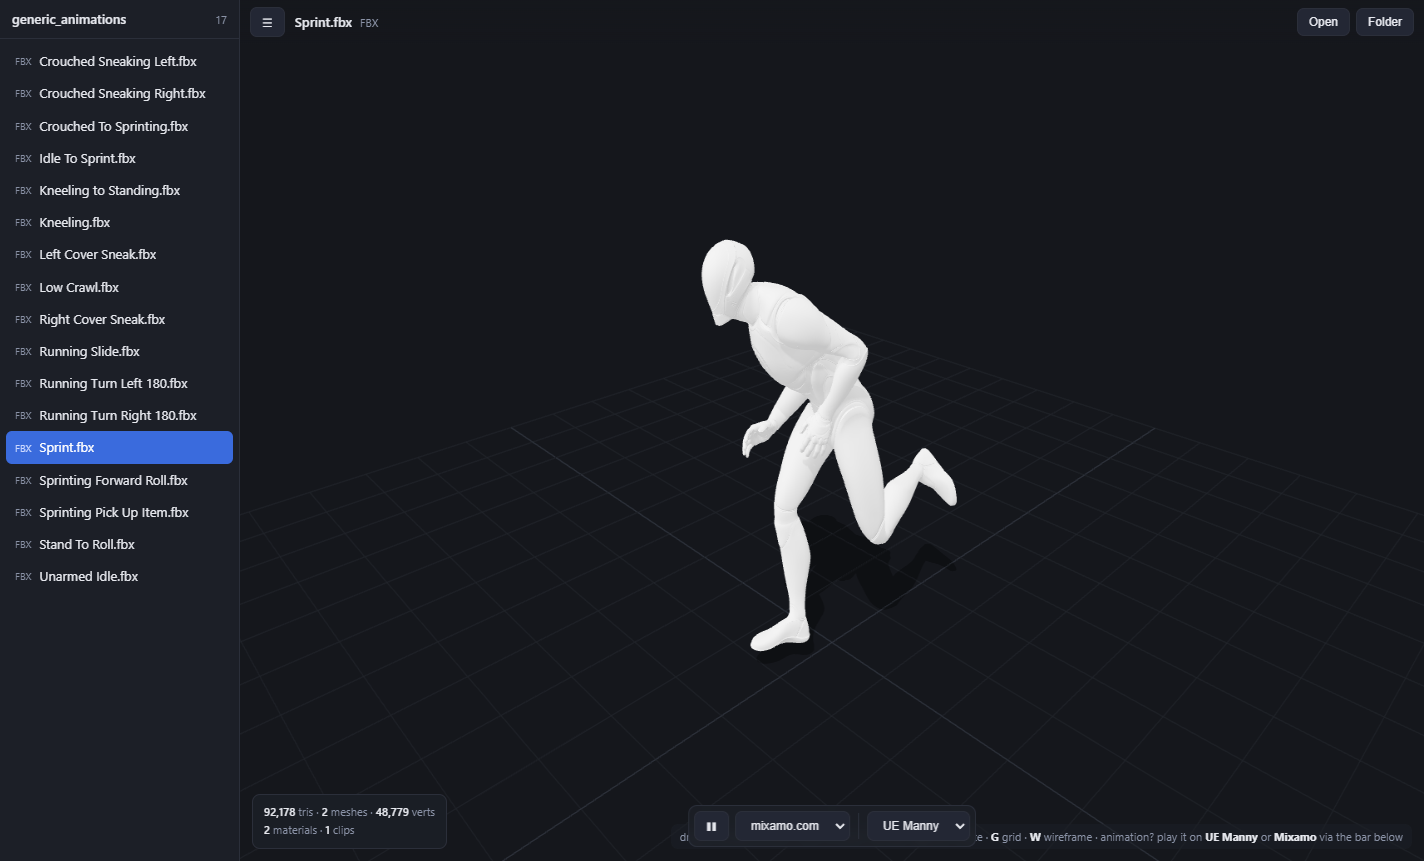Select Running Turn Left 180.fbx
Viewport: 1424px width, 861px height.
pos(120,383)
